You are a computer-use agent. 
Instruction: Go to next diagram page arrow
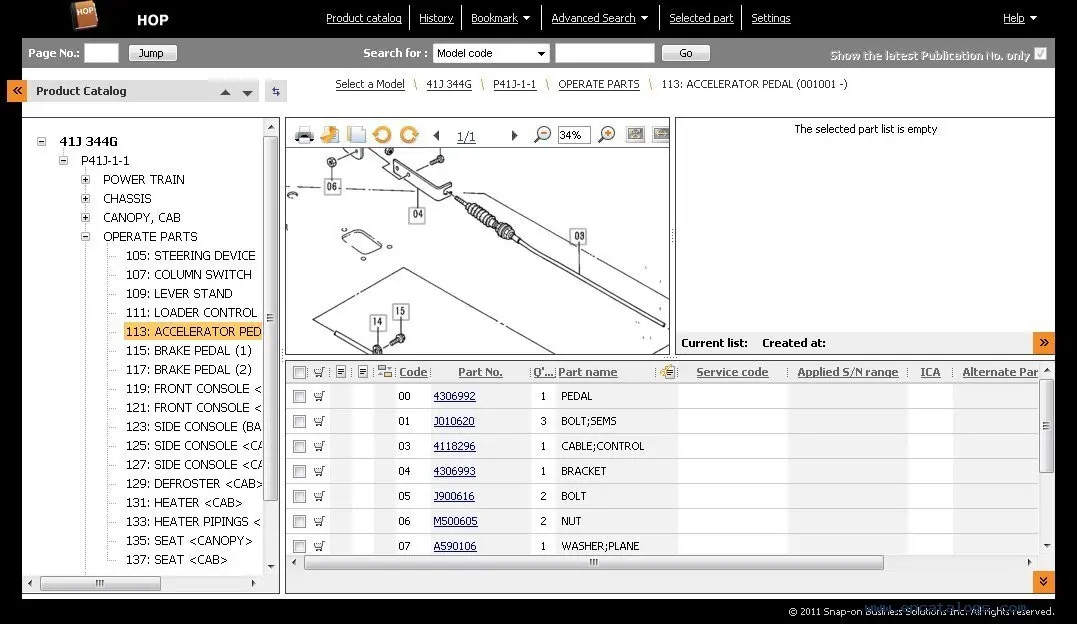[514, 136]
